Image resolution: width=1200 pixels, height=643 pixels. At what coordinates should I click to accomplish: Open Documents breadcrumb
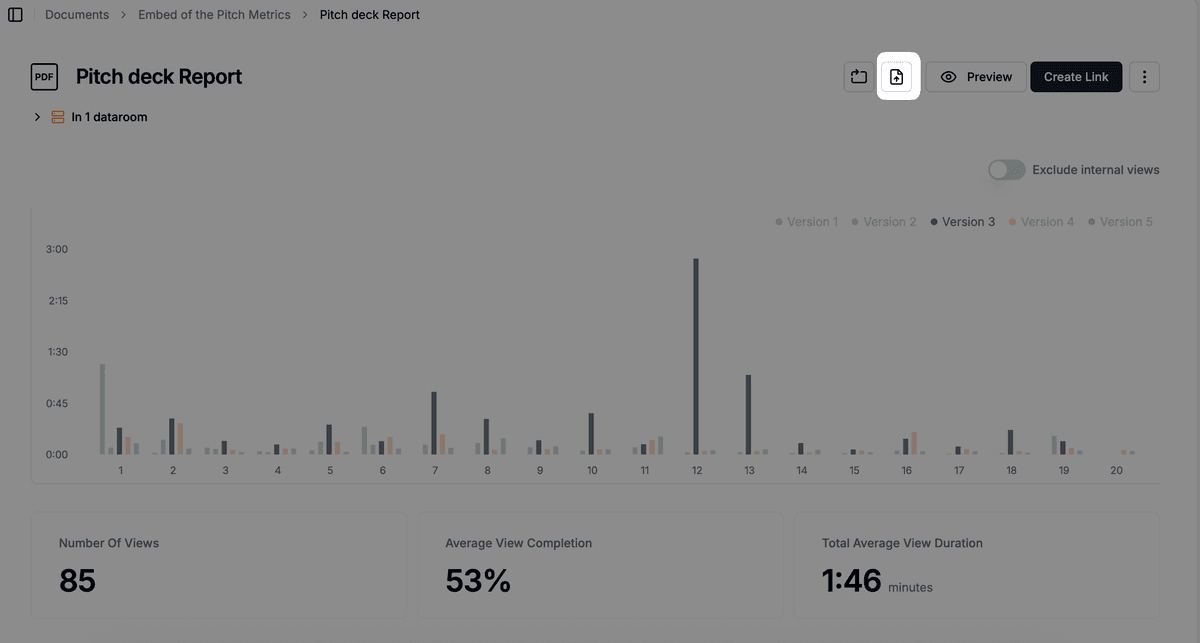click(77, 15)
